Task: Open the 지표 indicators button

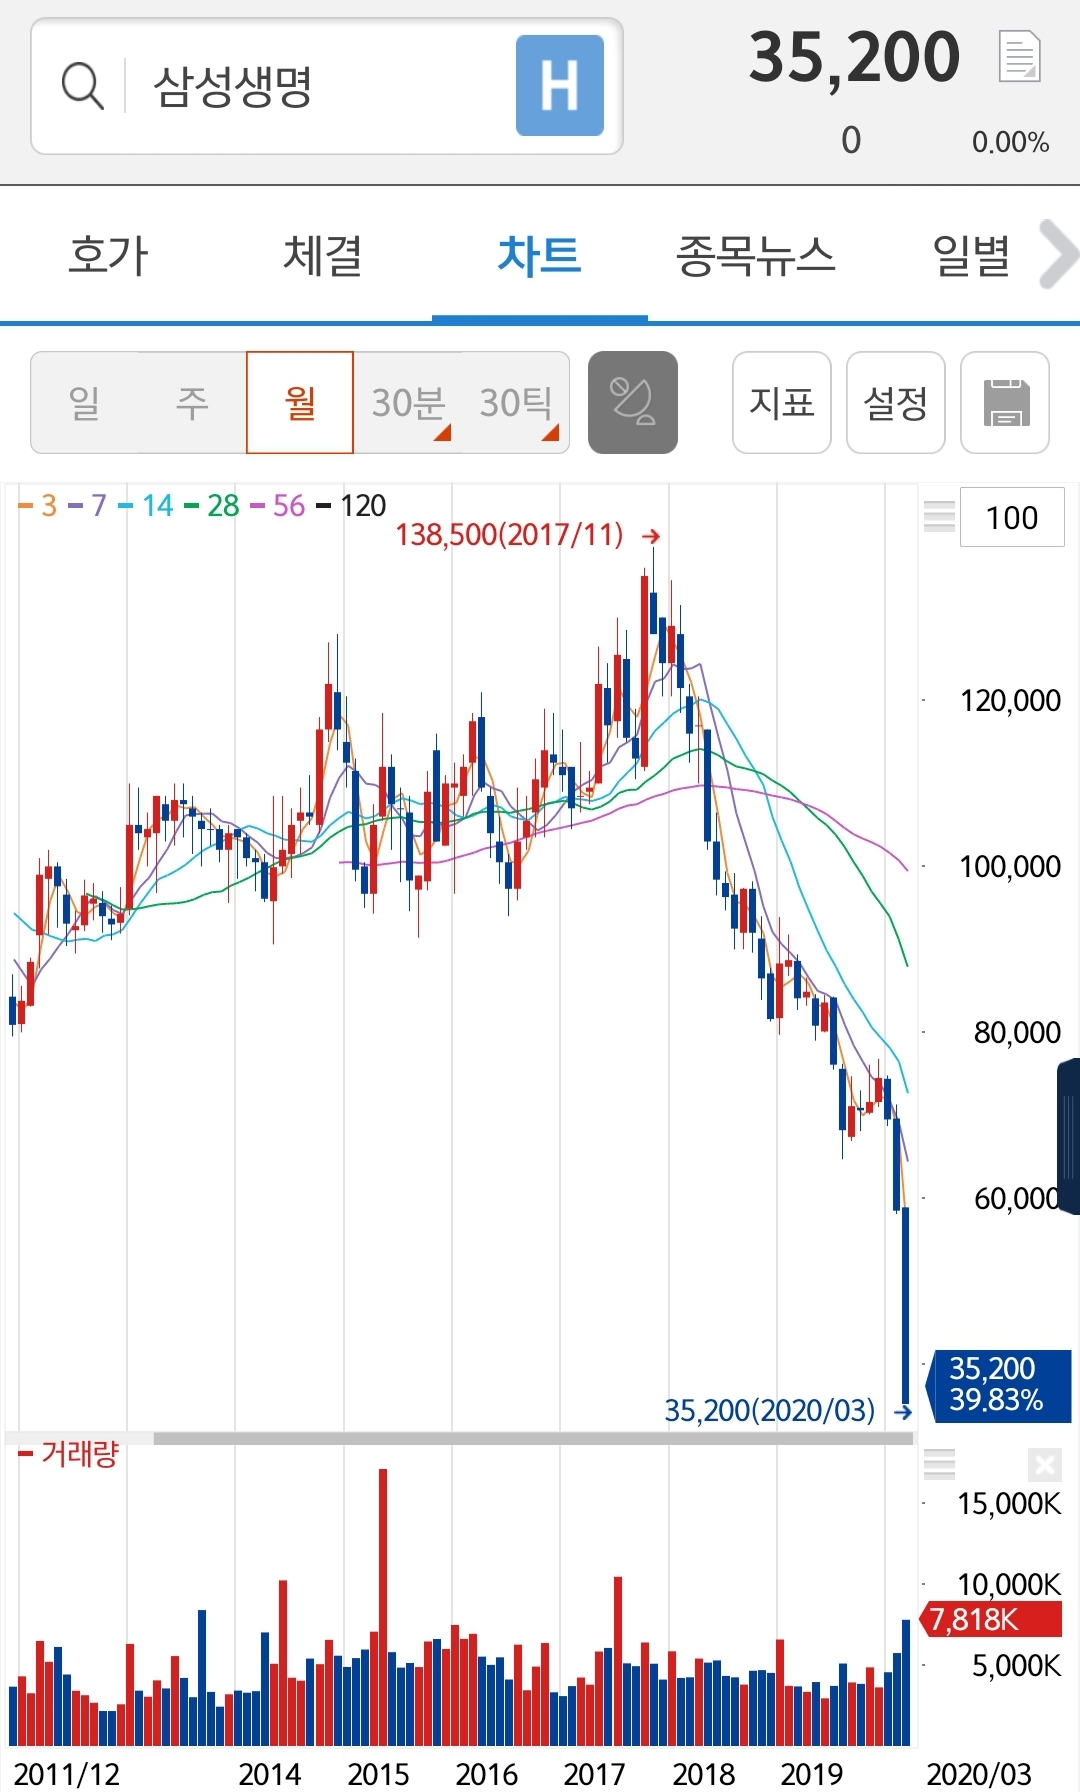Action: (x=782, y=403)
